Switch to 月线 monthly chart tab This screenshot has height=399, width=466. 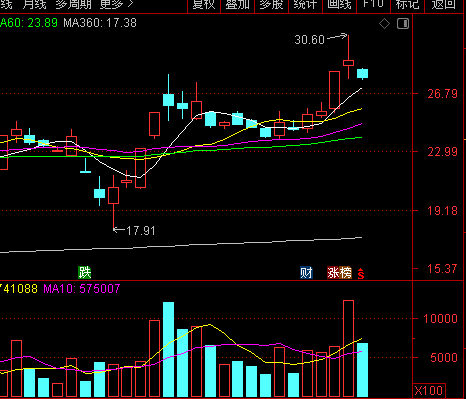[34, 4]
